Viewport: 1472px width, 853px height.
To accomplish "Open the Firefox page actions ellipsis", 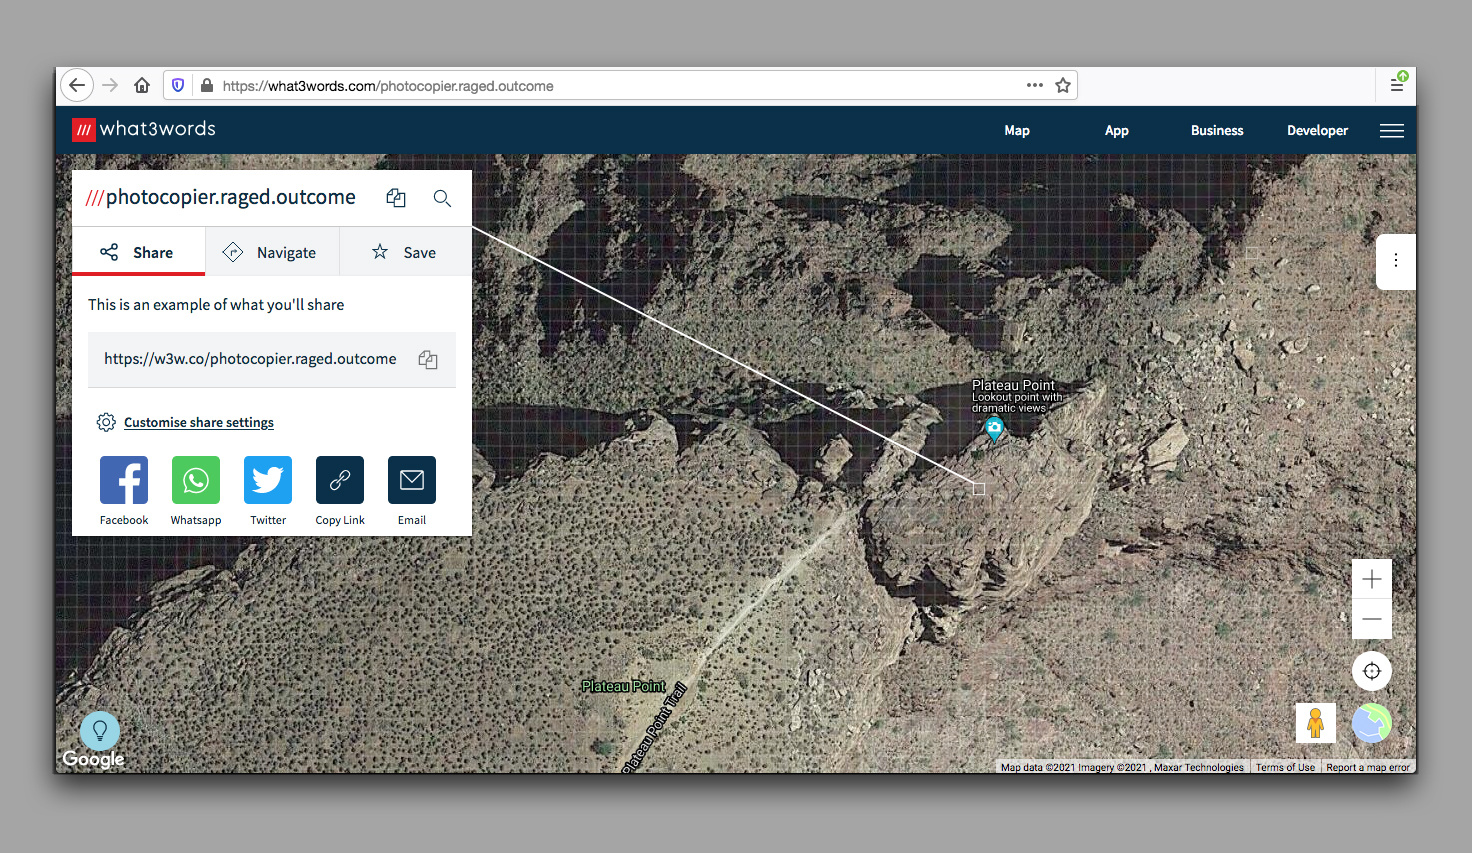I will 1035,86.
